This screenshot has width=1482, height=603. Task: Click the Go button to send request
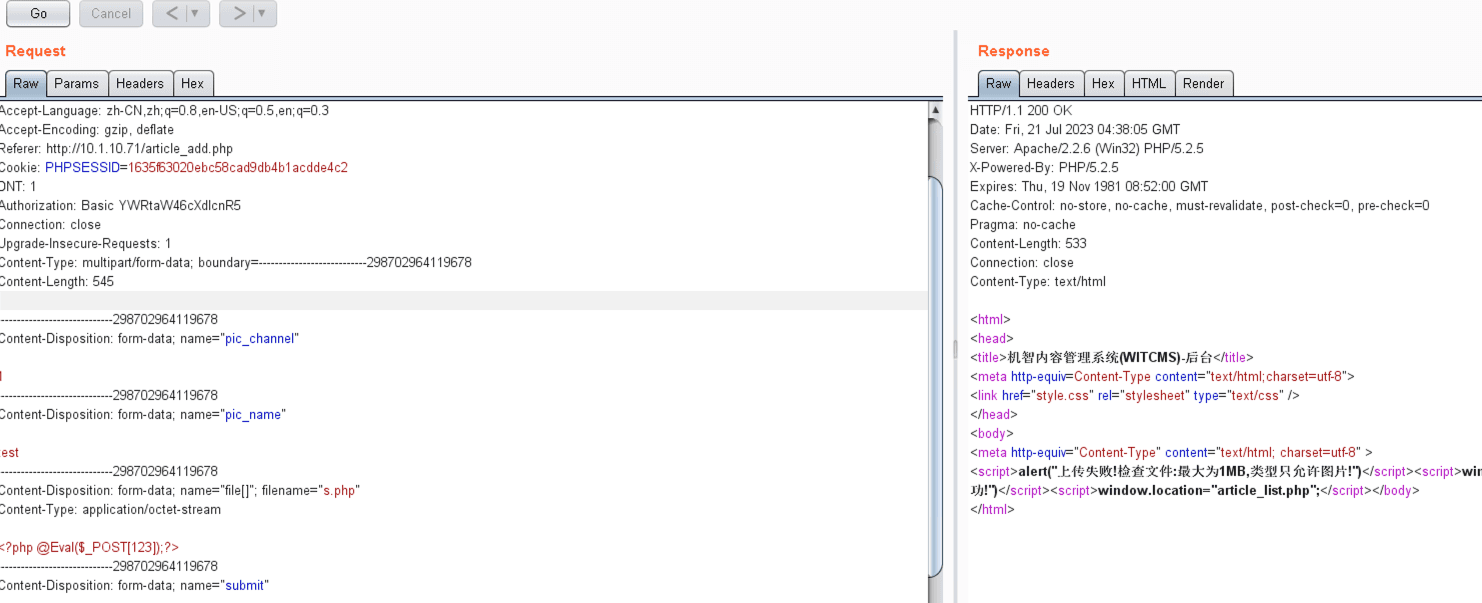[38, 14]
